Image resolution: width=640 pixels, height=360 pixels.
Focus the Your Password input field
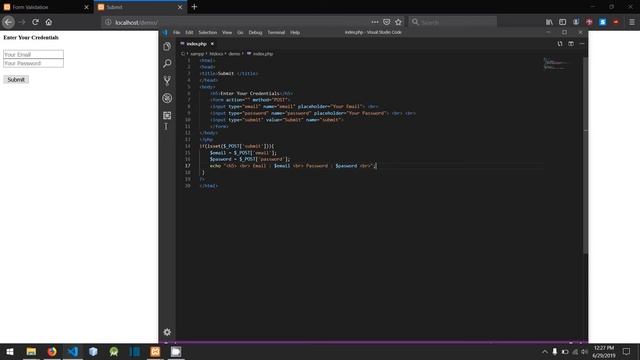click(33, 63)
